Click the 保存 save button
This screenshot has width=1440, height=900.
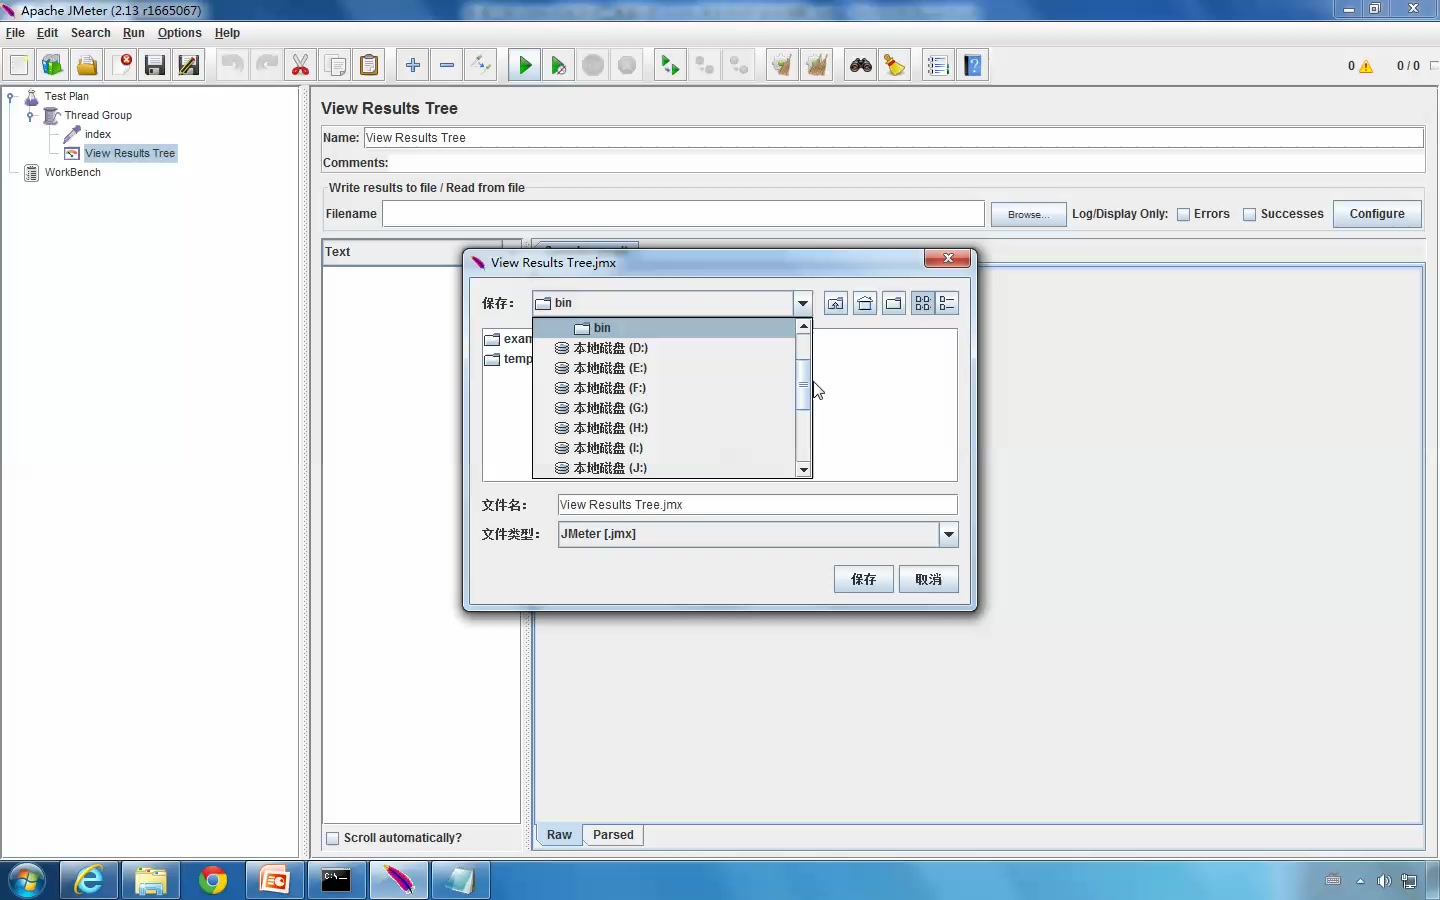[x=864, y=580]
